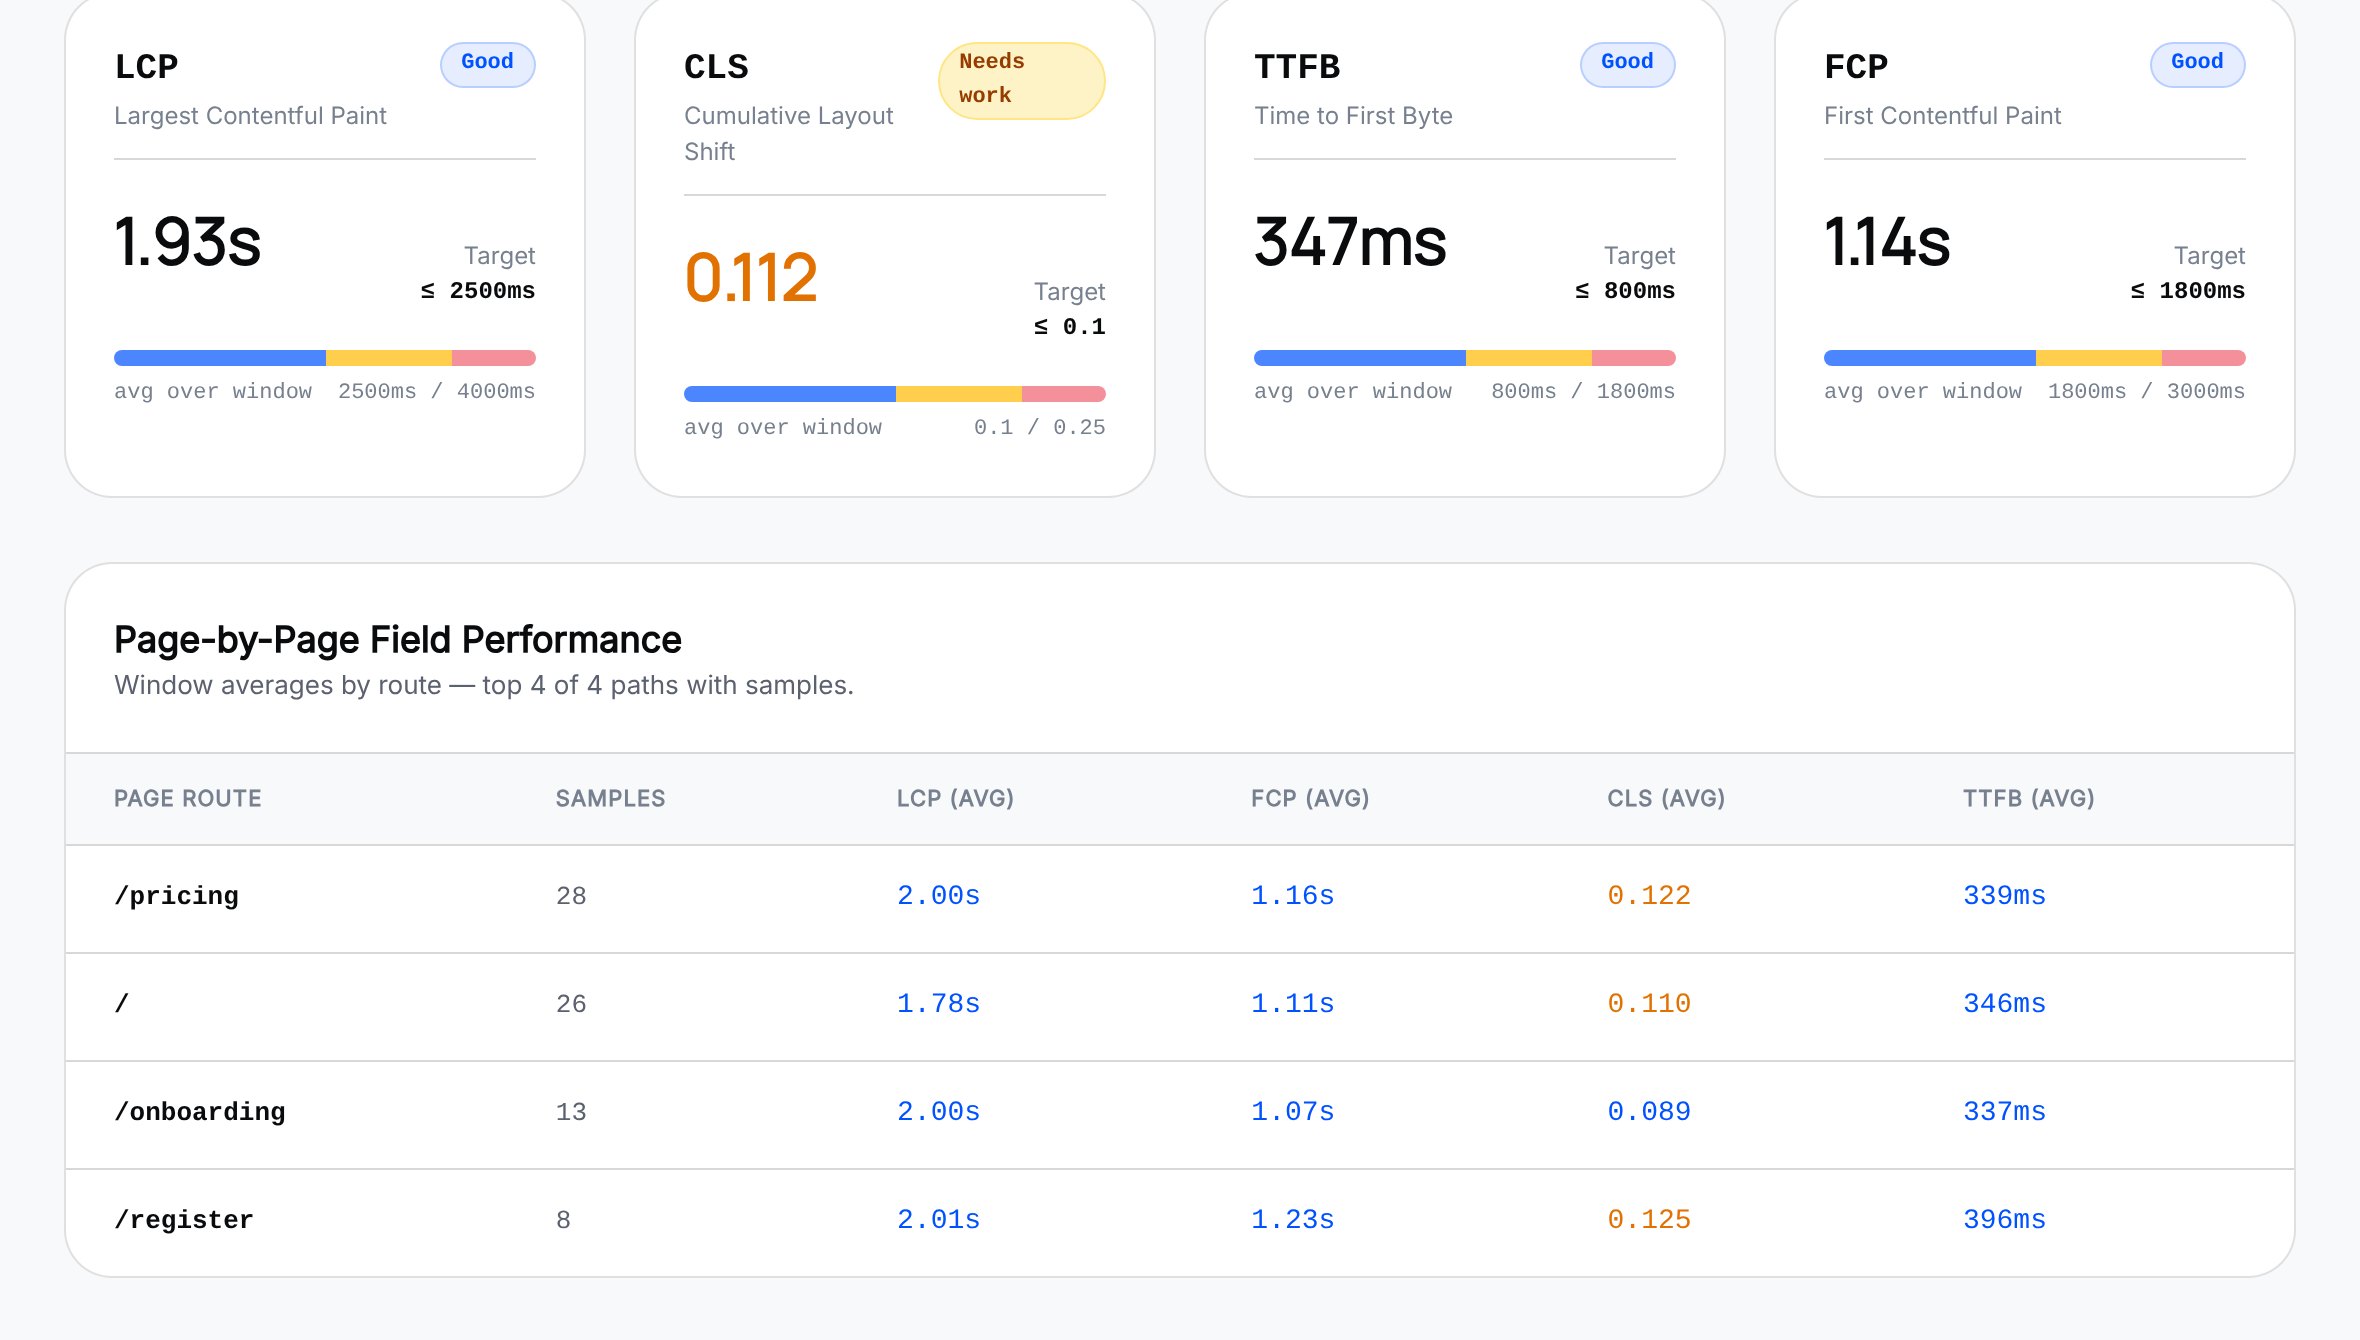The image size is (2360, 1340).
Task: Click the Time to First Byte subtitle
Action: click(1354, 116)
